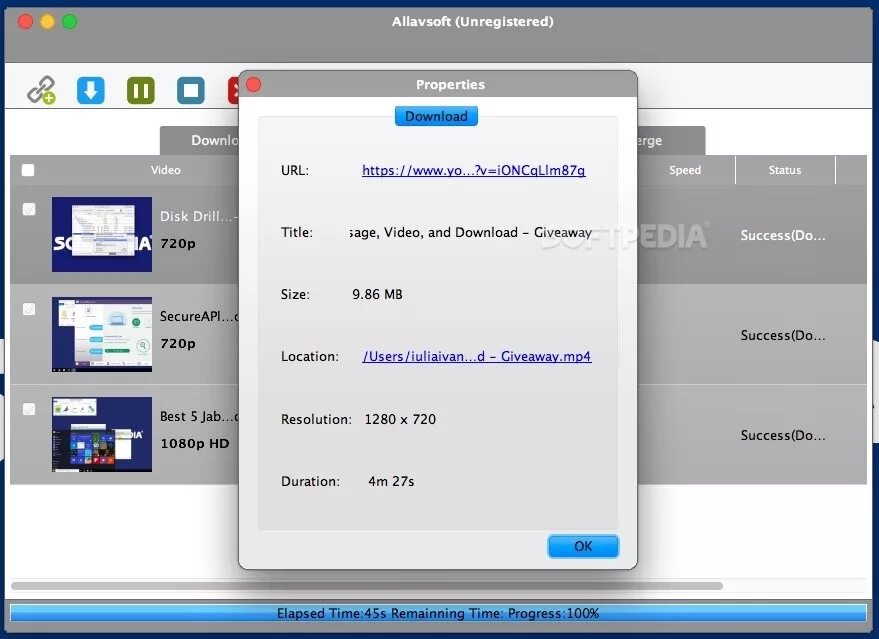
Task: Click the Best 5 Jab video thumbnail
Action: [x=102, y=434]
